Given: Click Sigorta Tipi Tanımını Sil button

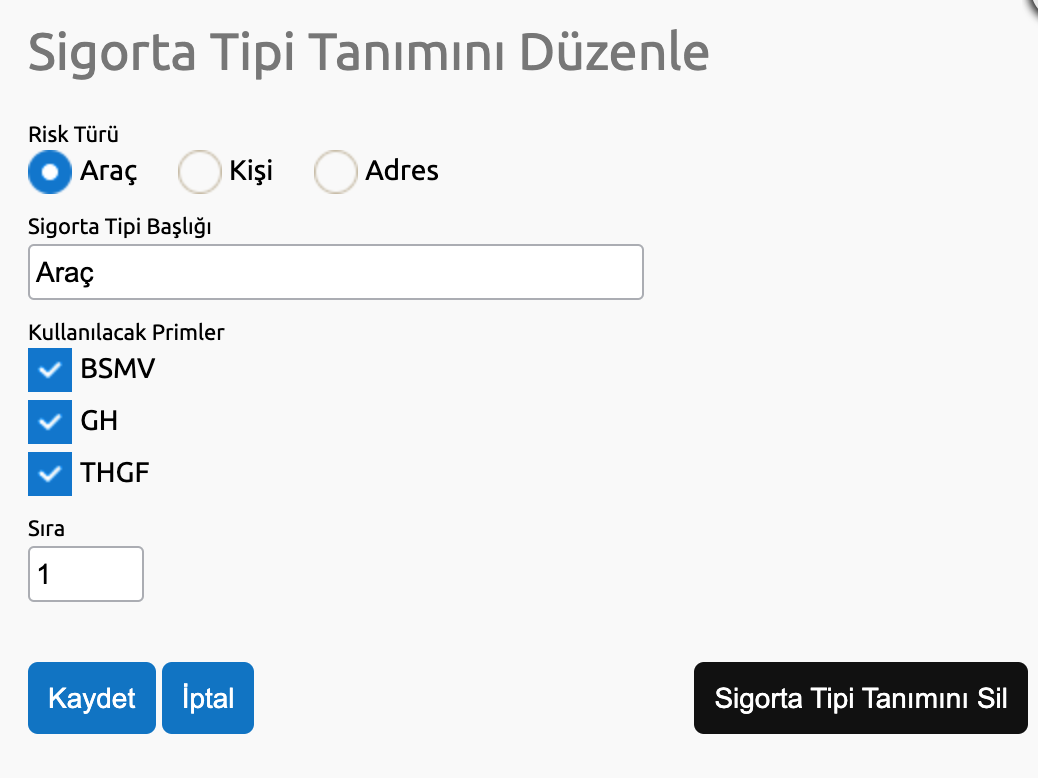Looking at the screenshot, I should click(x=860, y=698).
